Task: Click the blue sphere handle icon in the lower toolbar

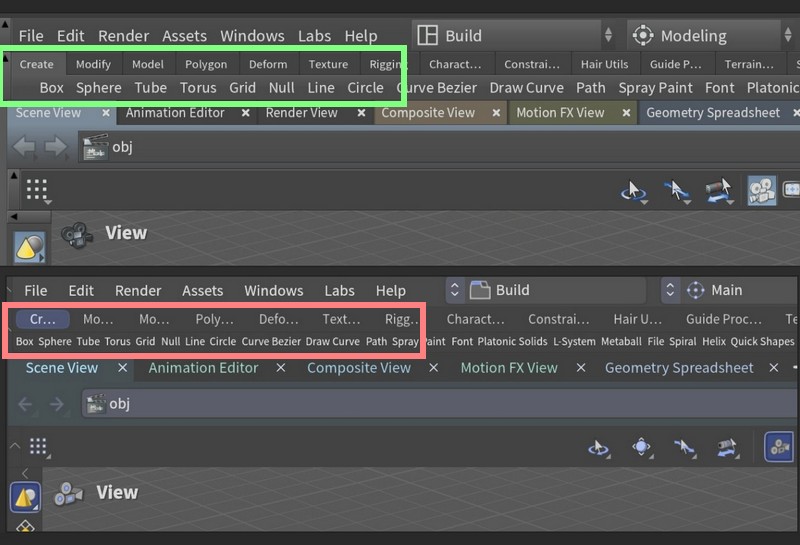Action: coord(642,448)
